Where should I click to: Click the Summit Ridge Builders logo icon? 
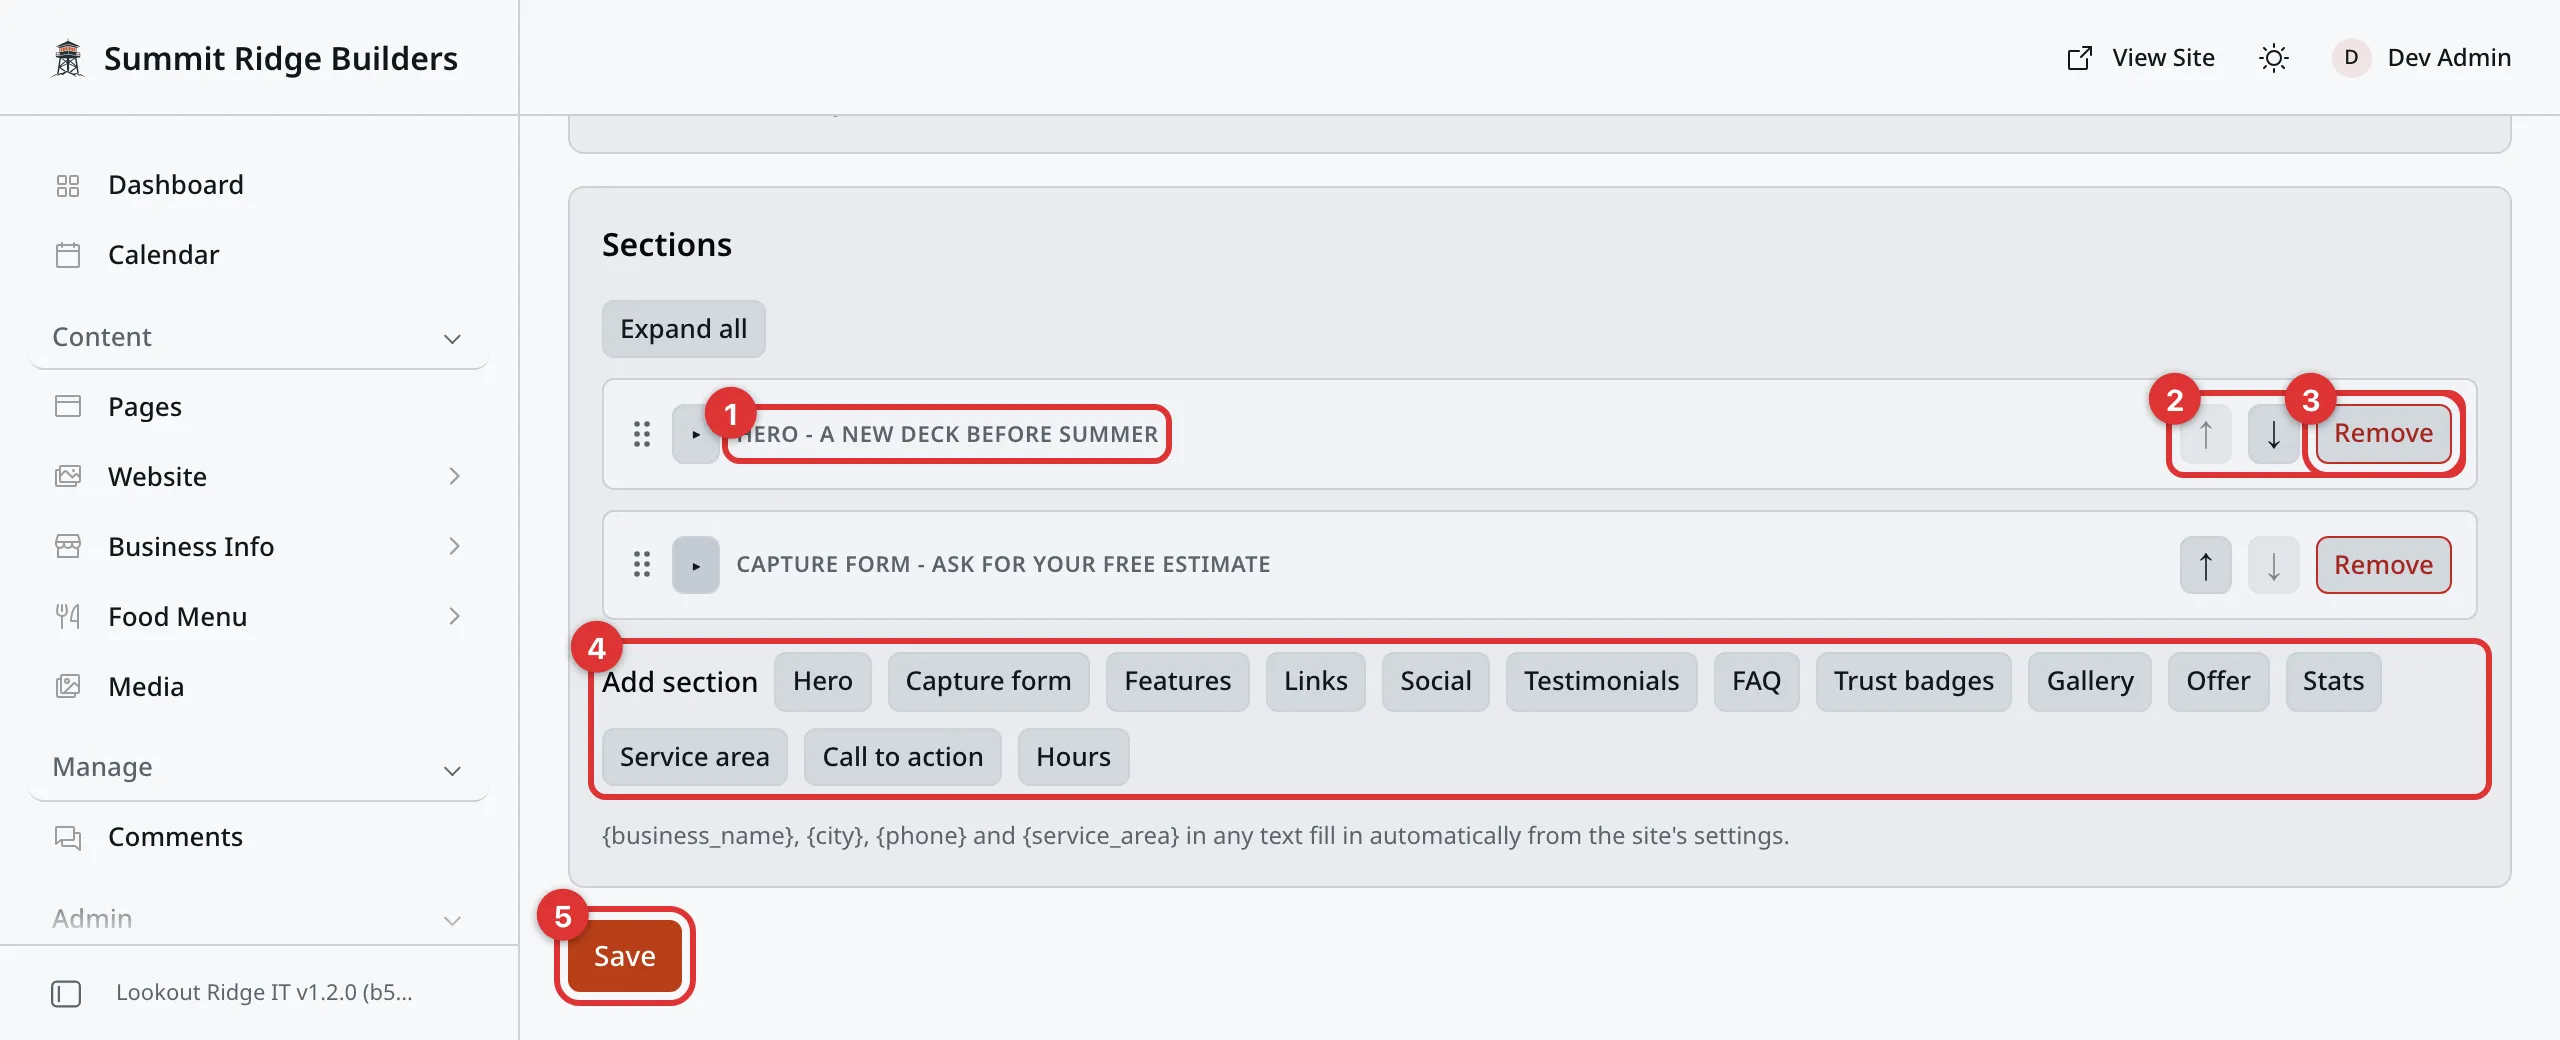(x=68, y=58)
